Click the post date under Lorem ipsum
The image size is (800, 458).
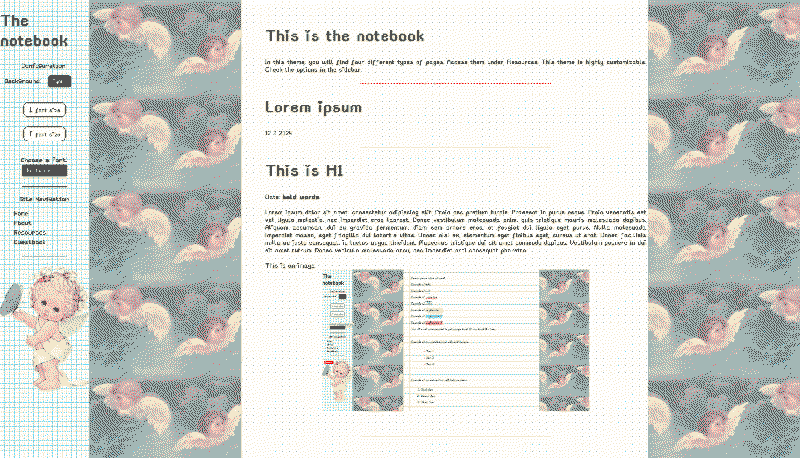tap(278, 132)
